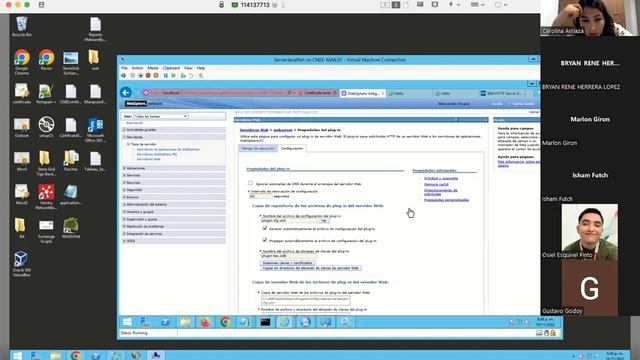
Task: Expand the Usuarios y grupos section
Action: pos(174,212)
